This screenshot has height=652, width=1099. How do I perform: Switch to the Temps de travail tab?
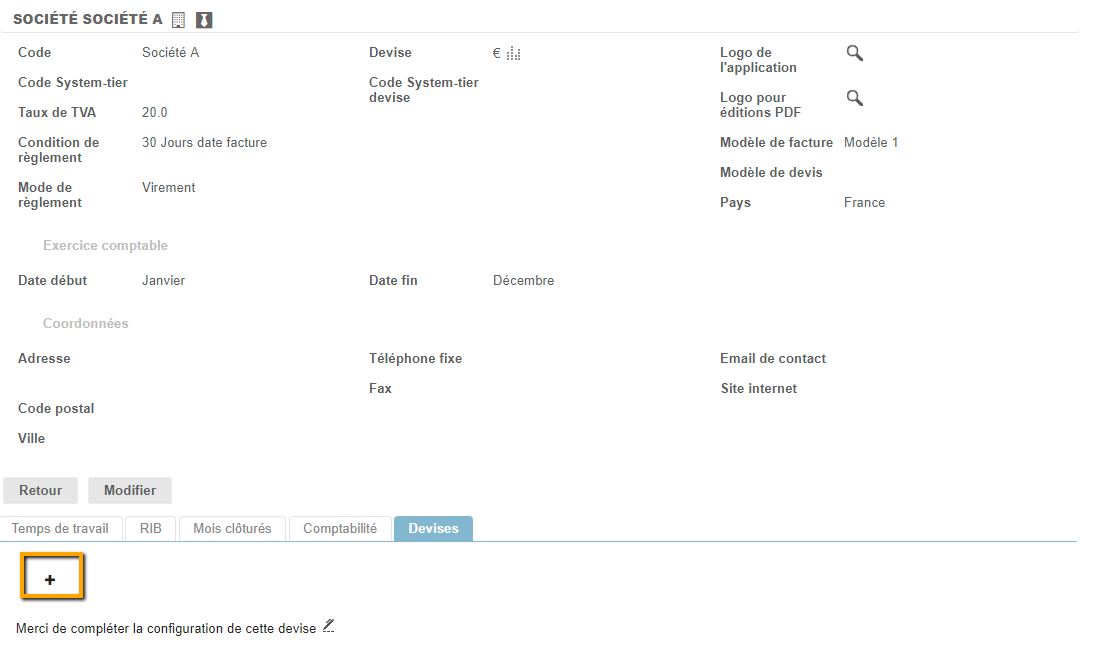tap(60, 528)
